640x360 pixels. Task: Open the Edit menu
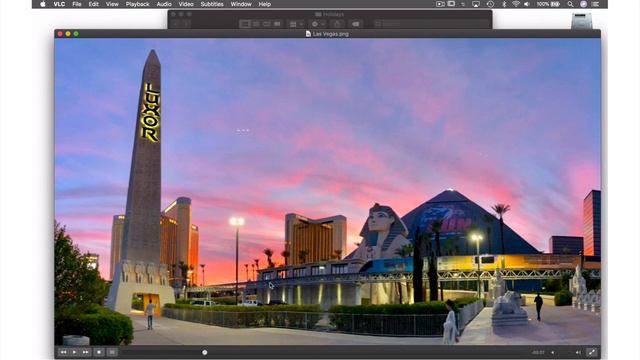[x=93, y=4]
